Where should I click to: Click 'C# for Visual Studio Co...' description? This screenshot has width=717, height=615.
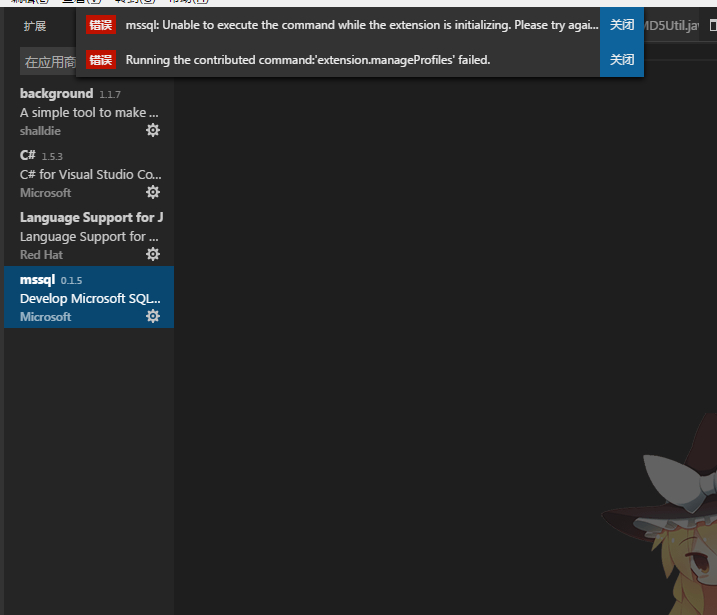point(91,174)
